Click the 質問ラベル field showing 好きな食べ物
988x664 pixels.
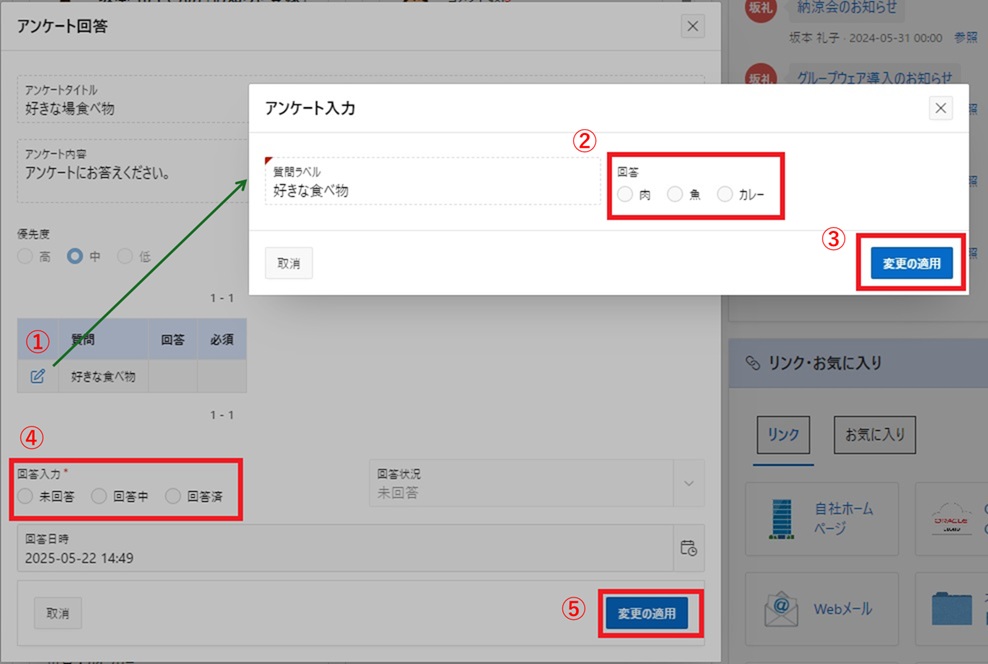click(x=433, y=181)
